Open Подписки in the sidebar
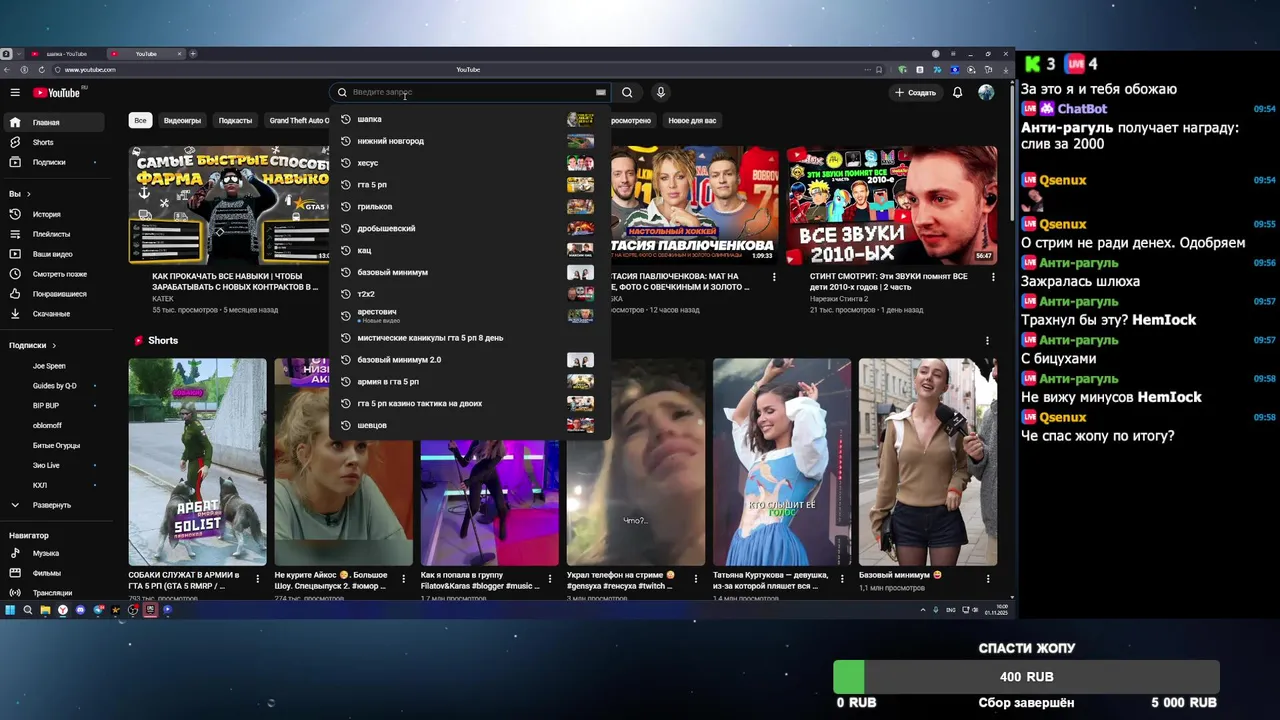Viewport: 1280px width, 720px height. (55, 162)
